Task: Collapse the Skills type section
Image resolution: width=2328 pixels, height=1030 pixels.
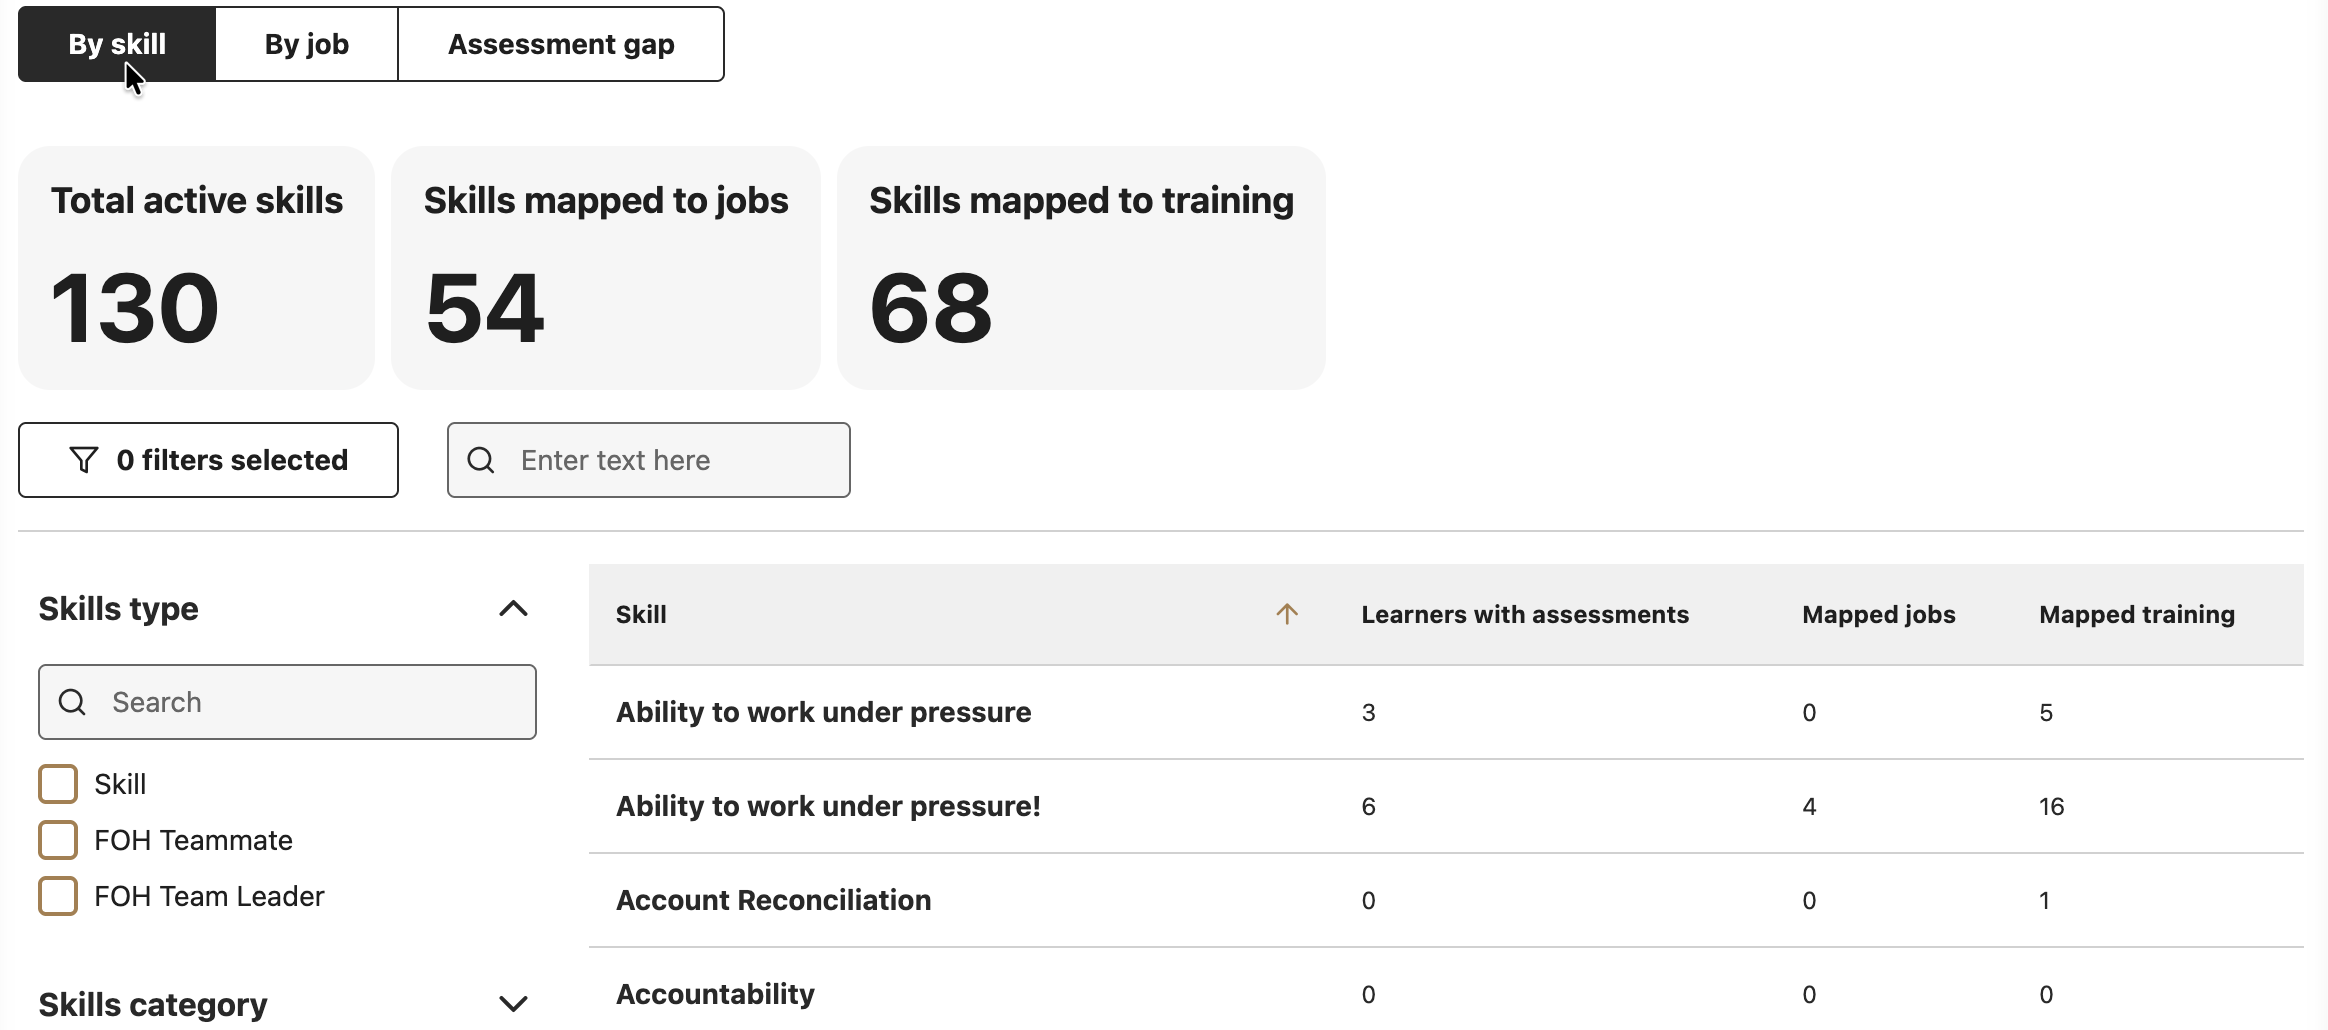Action: (513, 608)
